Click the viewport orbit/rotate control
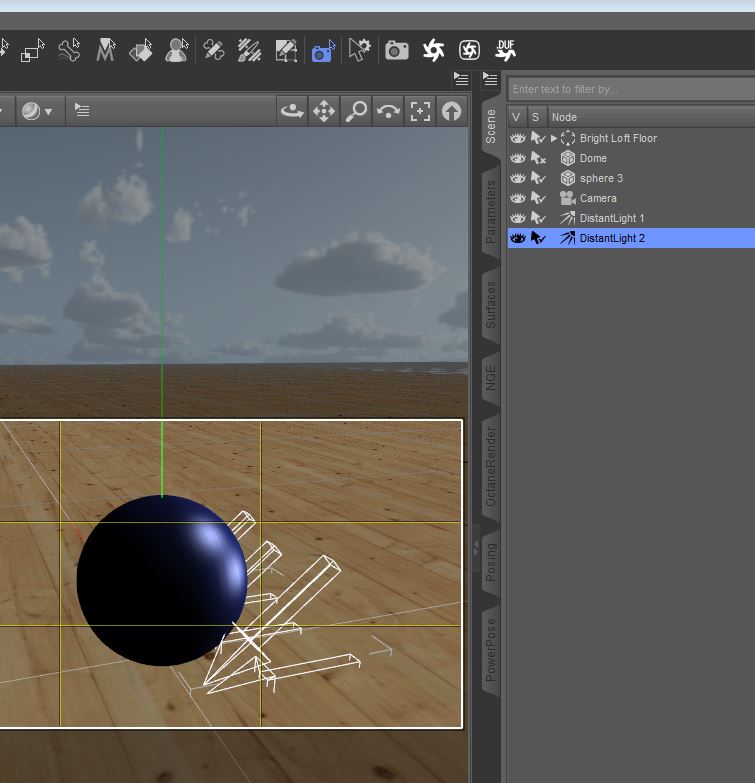The width and height of the screenshot is (755, 783). [x=292, y=111]
